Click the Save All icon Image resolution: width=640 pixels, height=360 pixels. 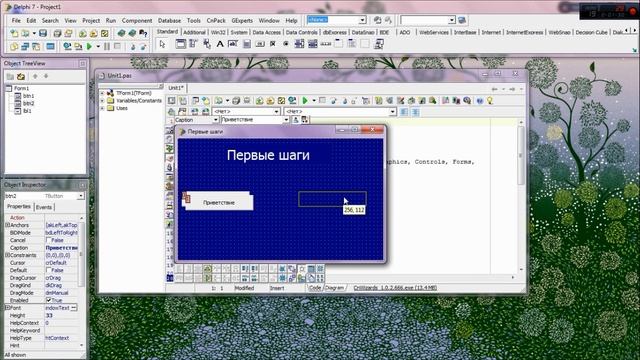pyautogui.click(x=57, y=33)
